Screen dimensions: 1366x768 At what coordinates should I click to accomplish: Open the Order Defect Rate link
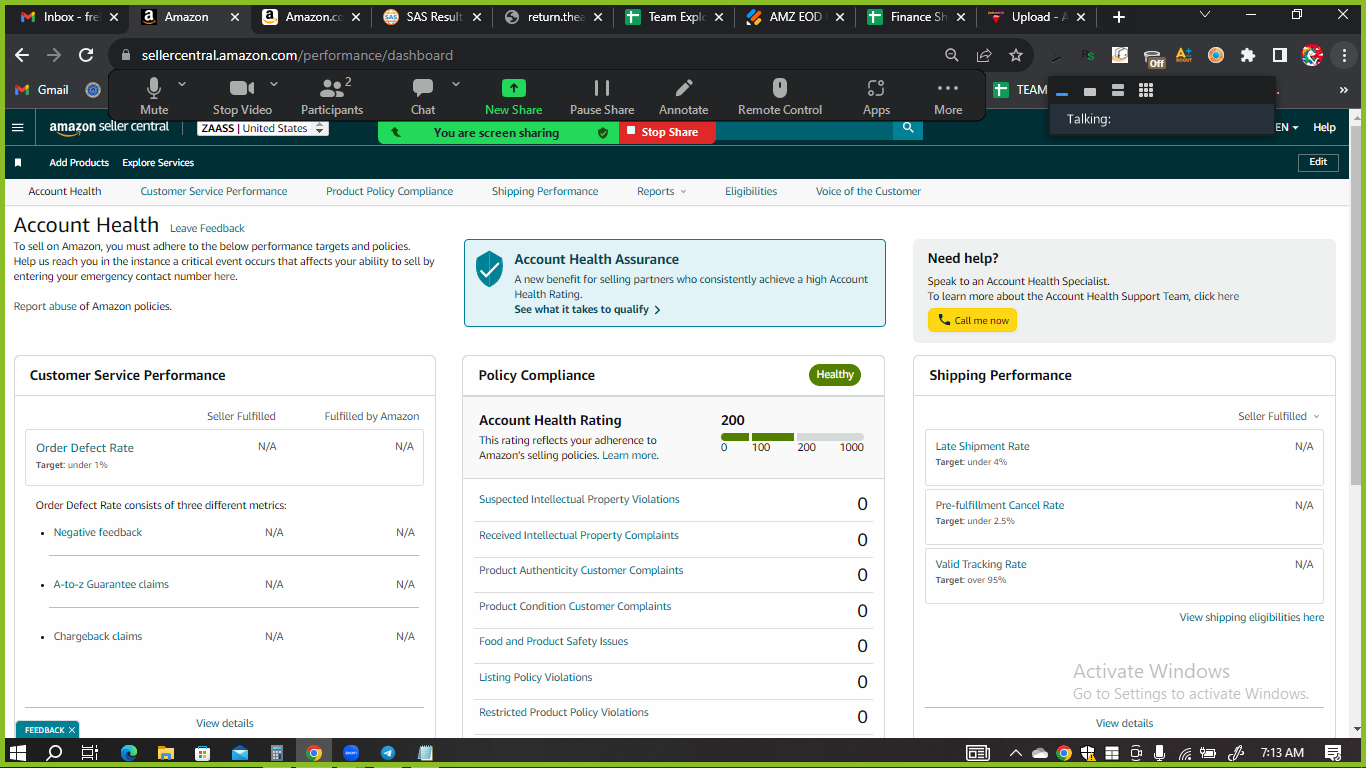point(85,448)
